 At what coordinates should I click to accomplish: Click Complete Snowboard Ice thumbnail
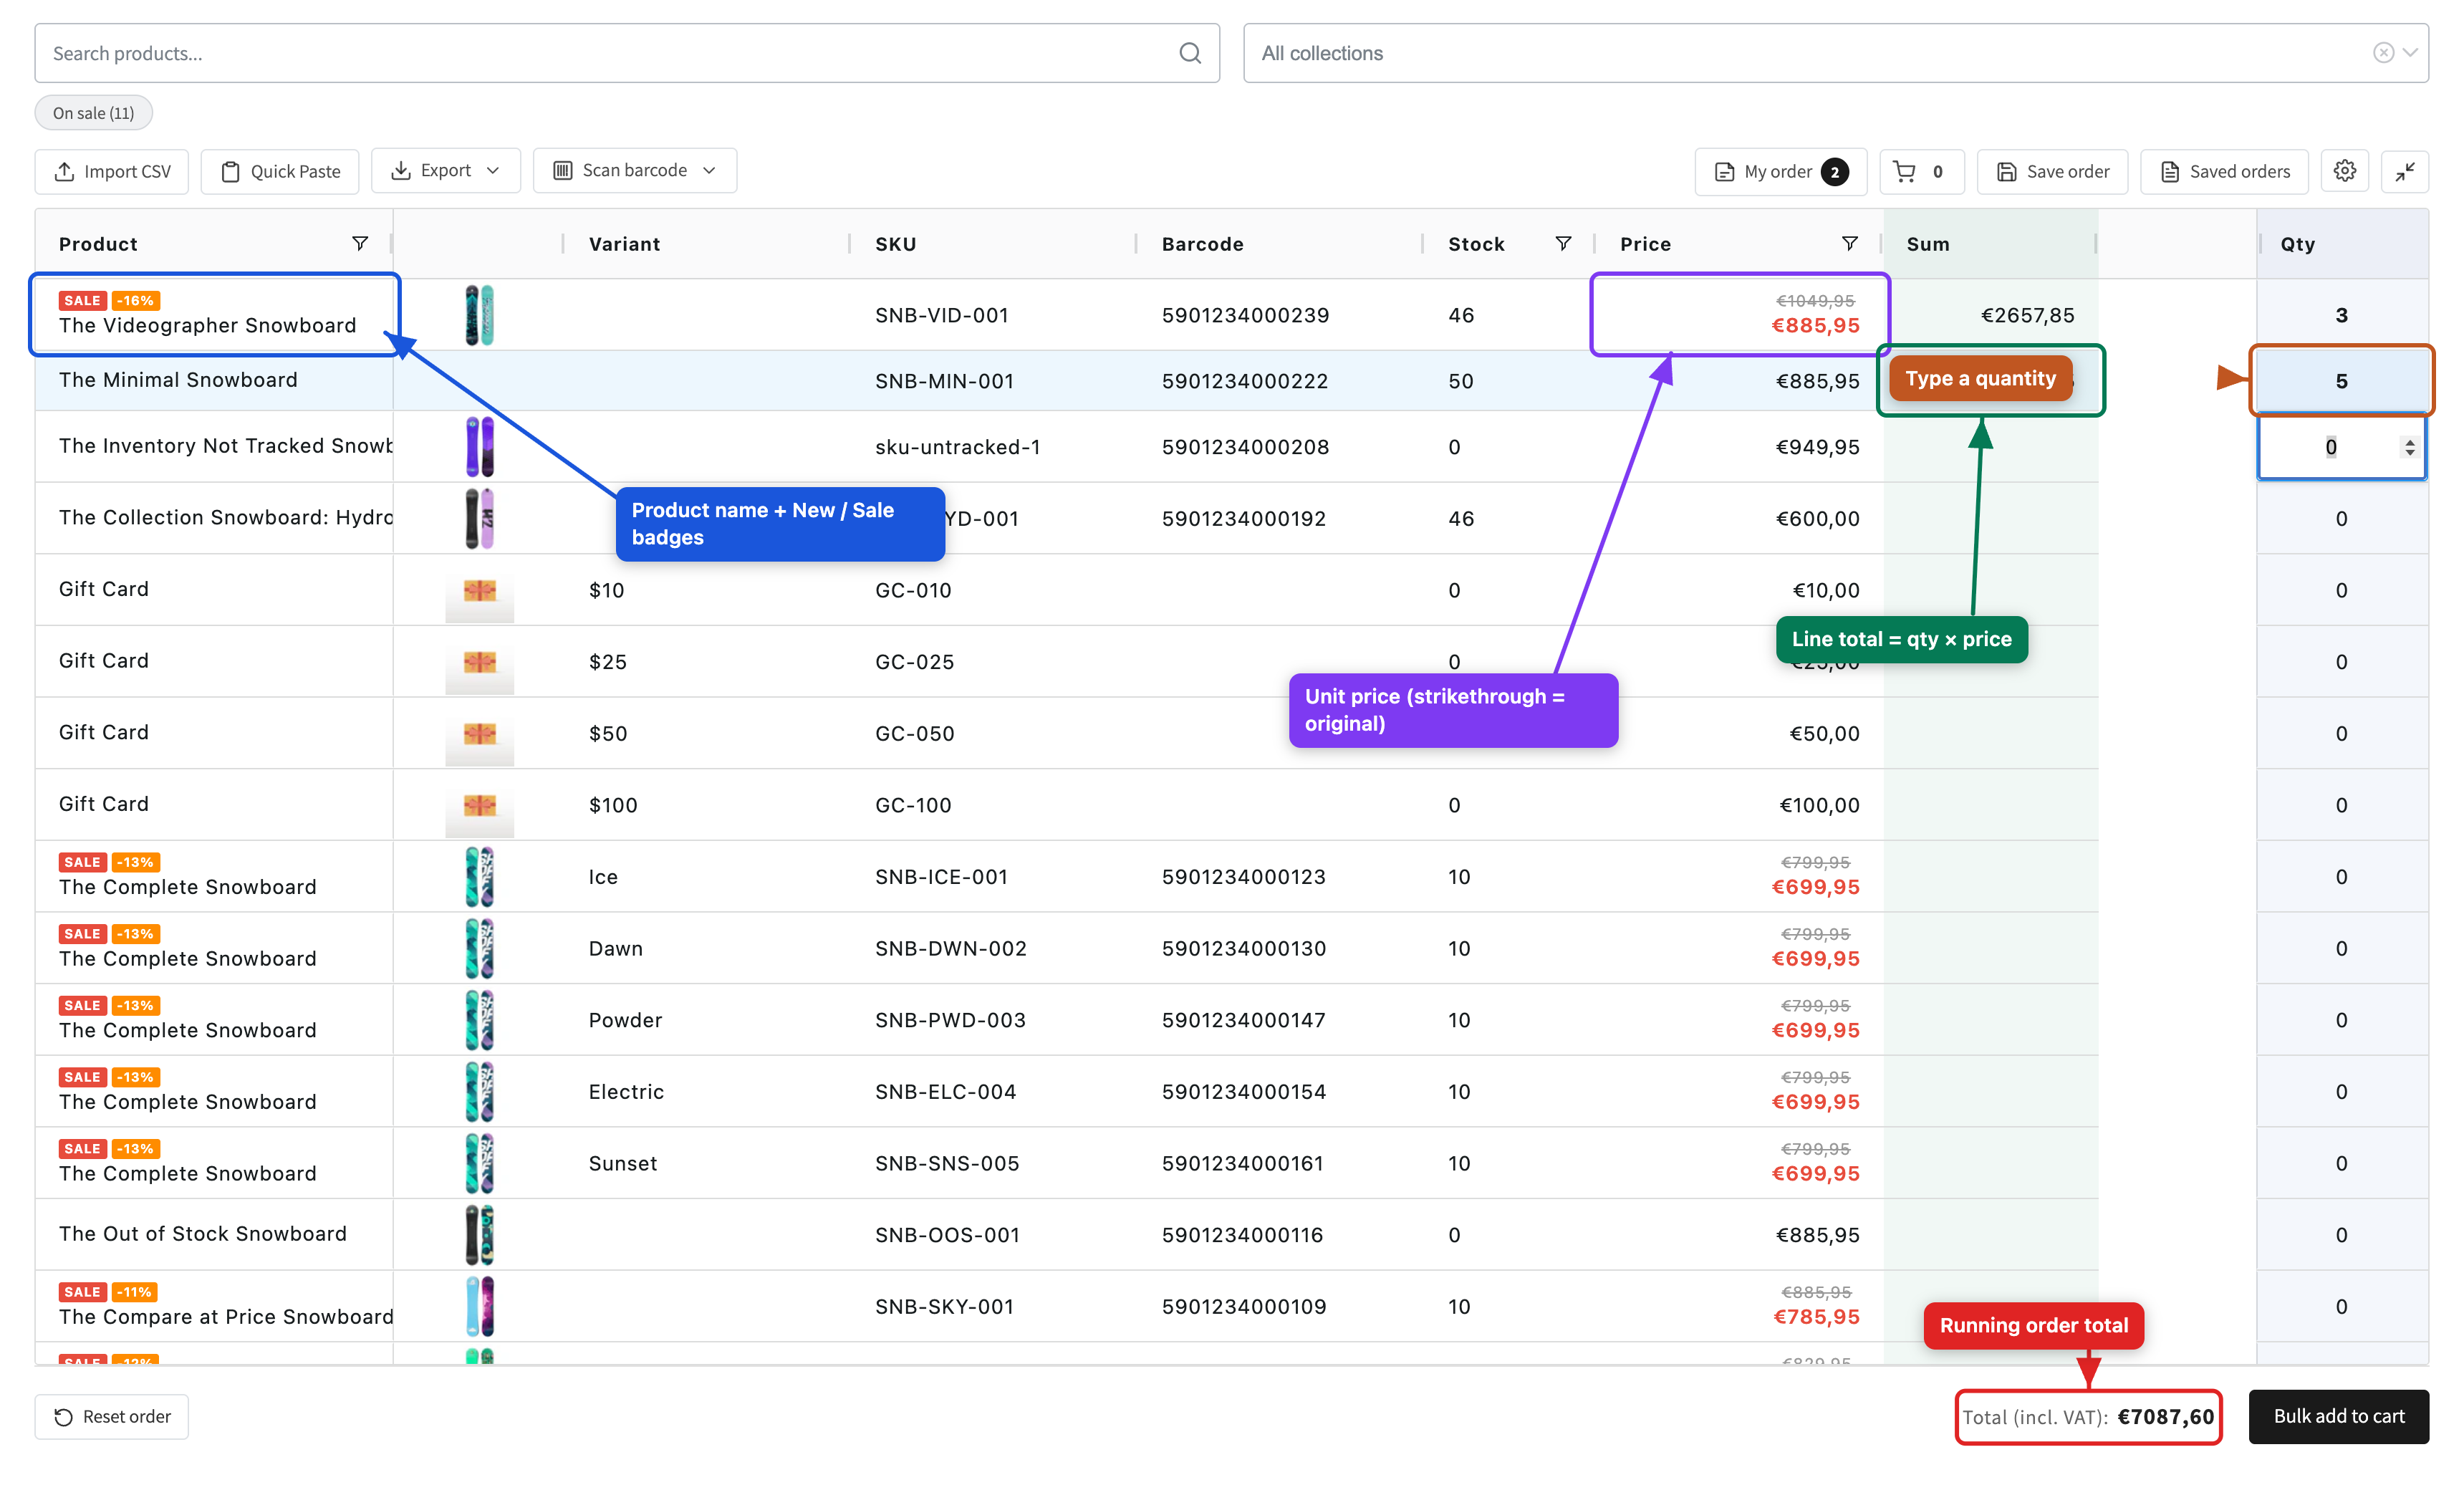pos(479,877)
